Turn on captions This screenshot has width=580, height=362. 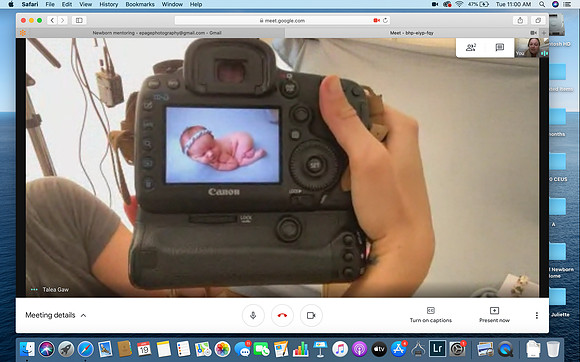tap(431, 315)
